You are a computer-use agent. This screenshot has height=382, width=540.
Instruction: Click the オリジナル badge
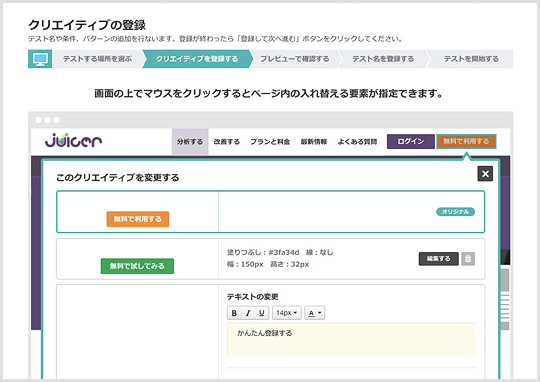(x=455, y=212)
